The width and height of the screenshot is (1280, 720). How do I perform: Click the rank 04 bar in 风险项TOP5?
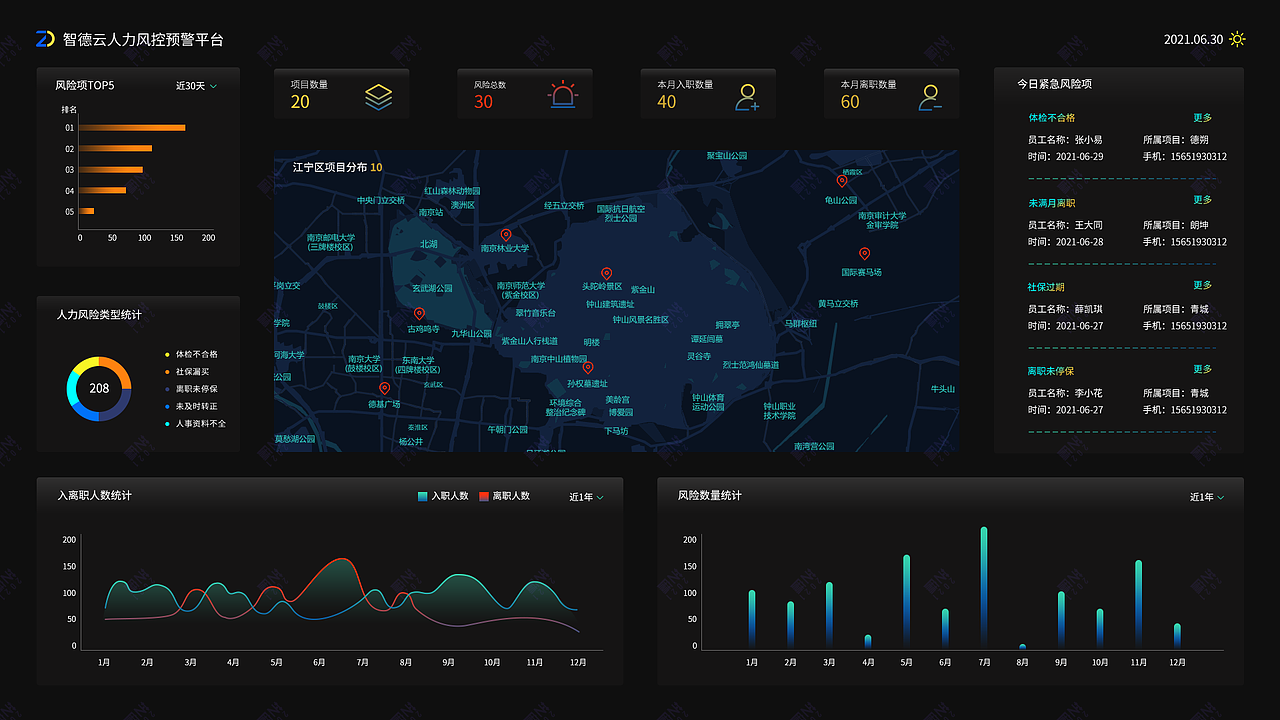103,190
